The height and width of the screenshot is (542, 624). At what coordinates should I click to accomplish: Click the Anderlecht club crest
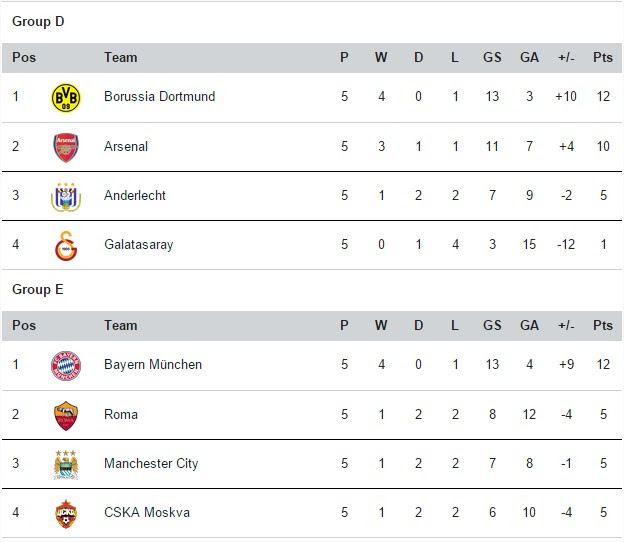pyautogui.click(x=66, y=197)
